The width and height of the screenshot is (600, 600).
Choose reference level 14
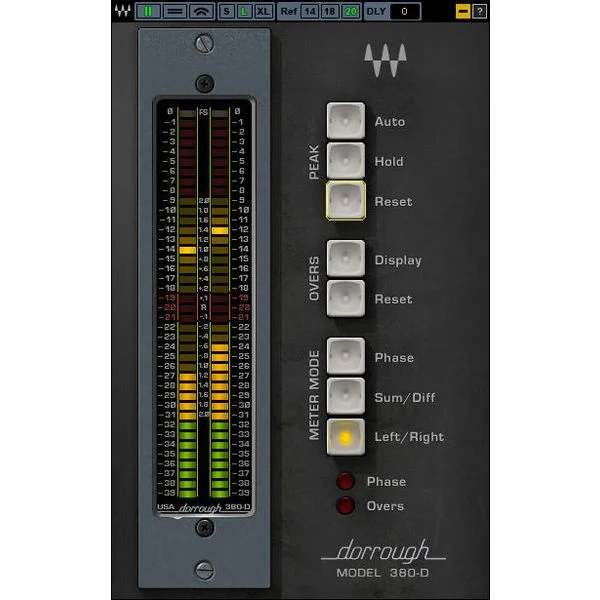click(310, 11)
